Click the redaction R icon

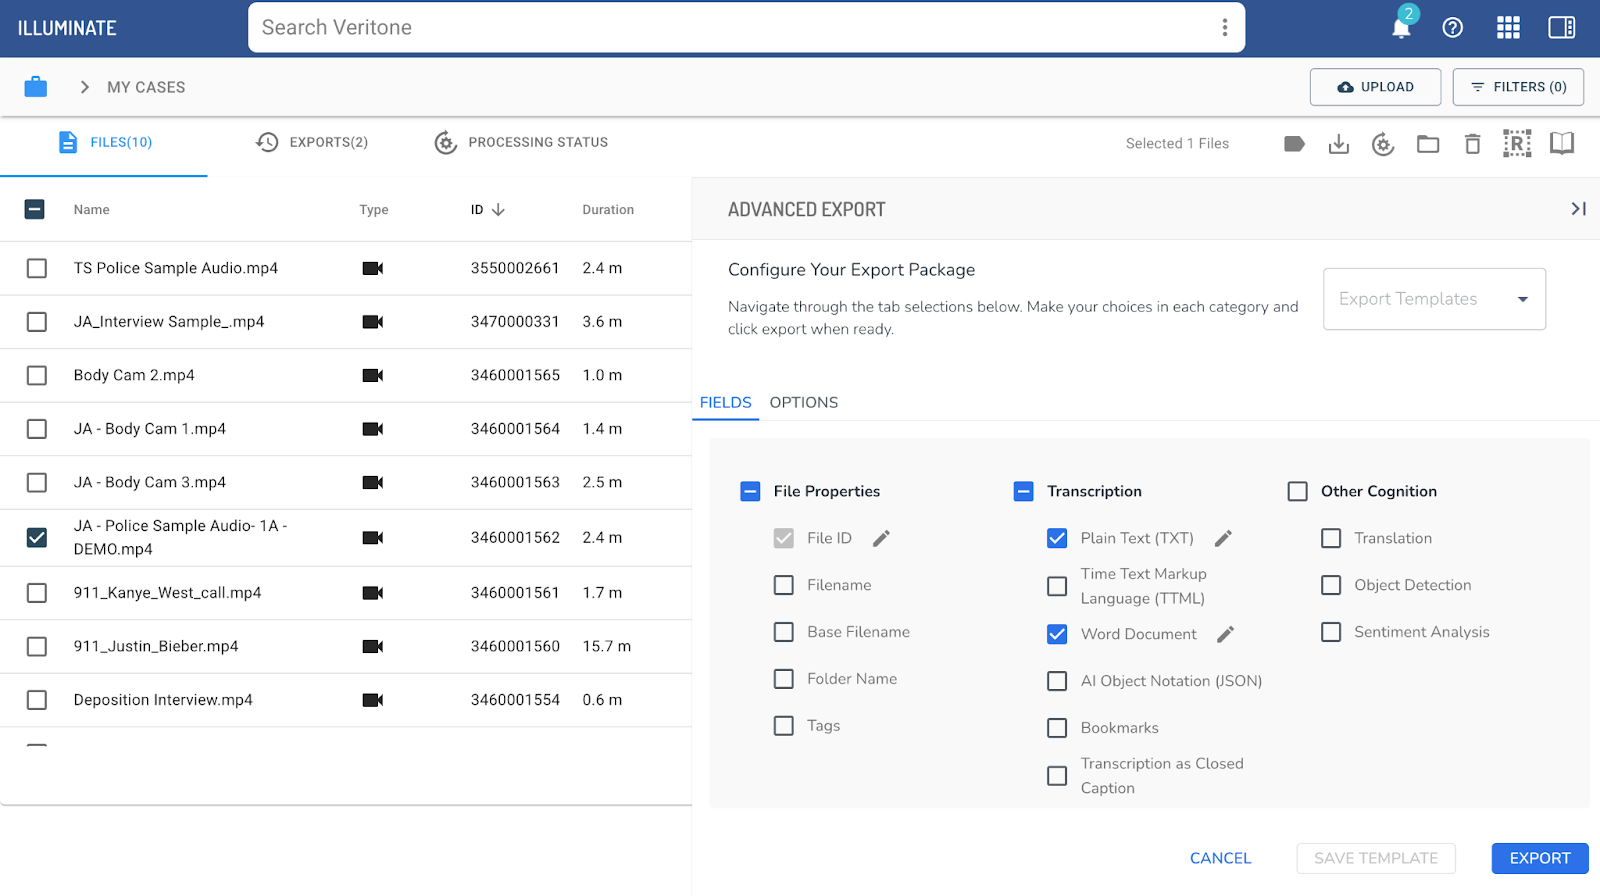1517,144
